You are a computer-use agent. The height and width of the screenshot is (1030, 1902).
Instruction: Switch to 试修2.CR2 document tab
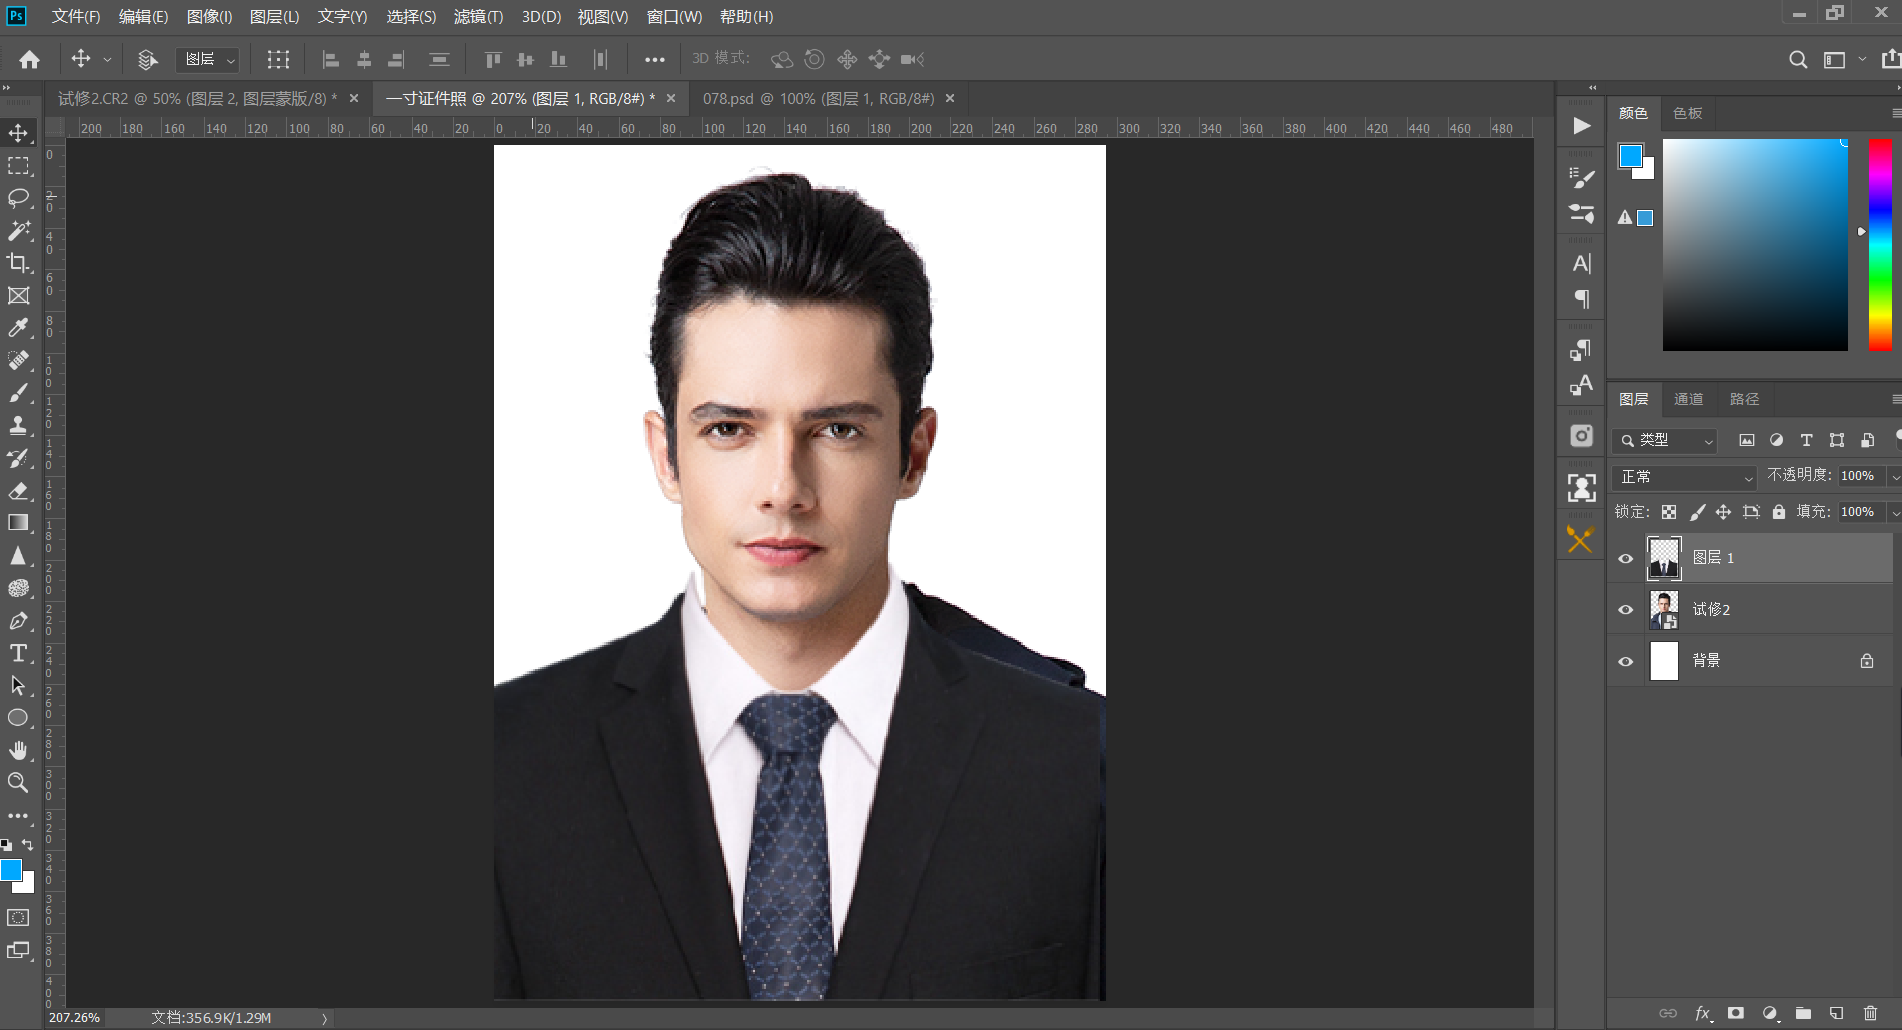(x=197, y=98)
